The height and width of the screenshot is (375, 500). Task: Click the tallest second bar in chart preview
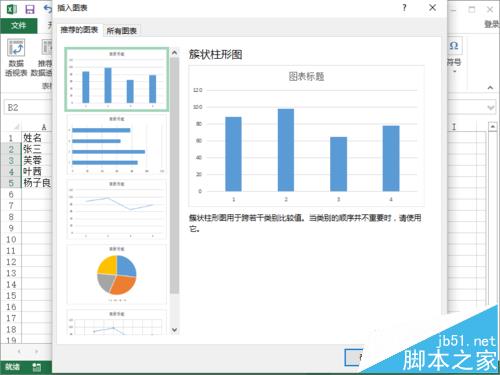286,150
